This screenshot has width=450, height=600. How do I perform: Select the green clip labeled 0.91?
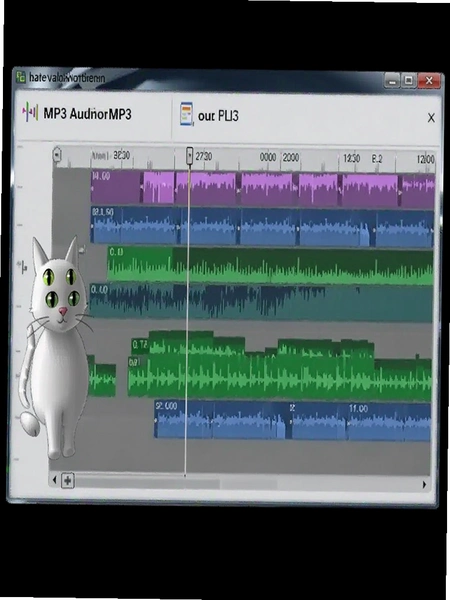pyautogui.click(x=279, y=379)
